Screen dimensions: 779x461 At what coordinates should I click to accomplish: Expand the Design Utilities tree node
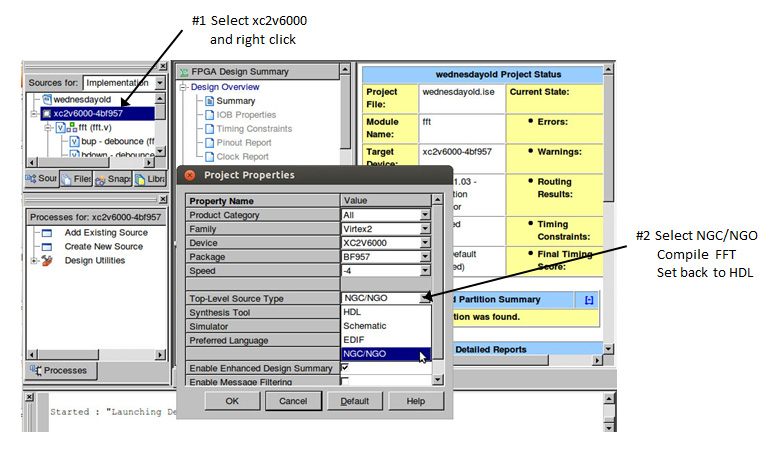pos(34,261)
